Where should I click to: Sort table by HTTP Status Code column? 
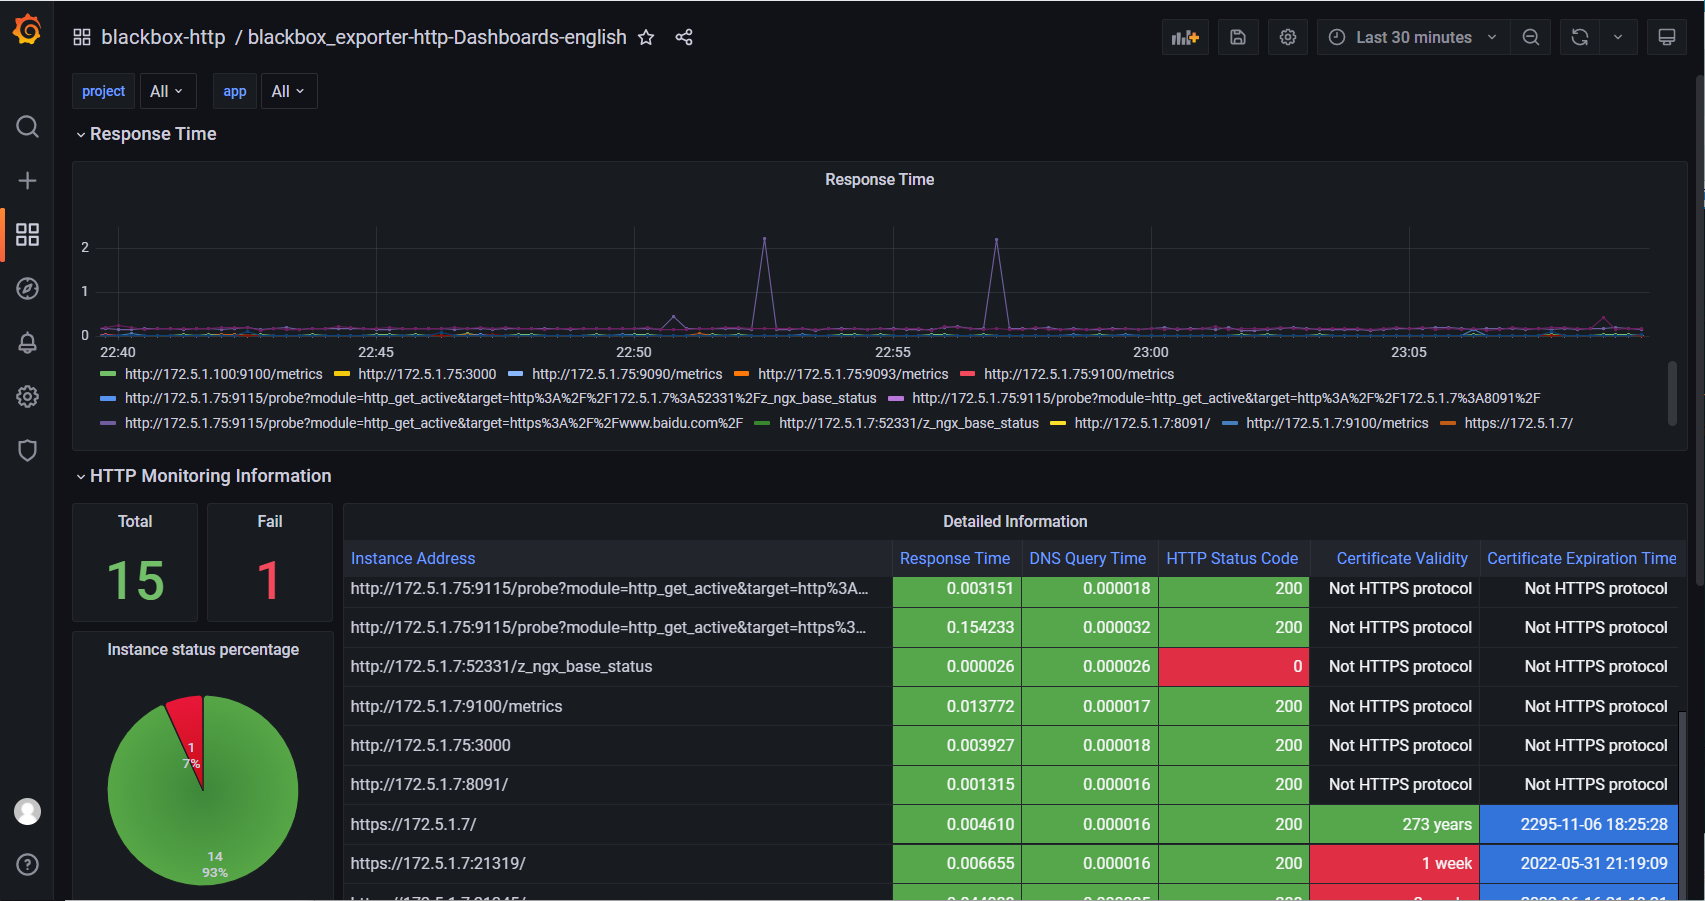tap(1232, 558)
